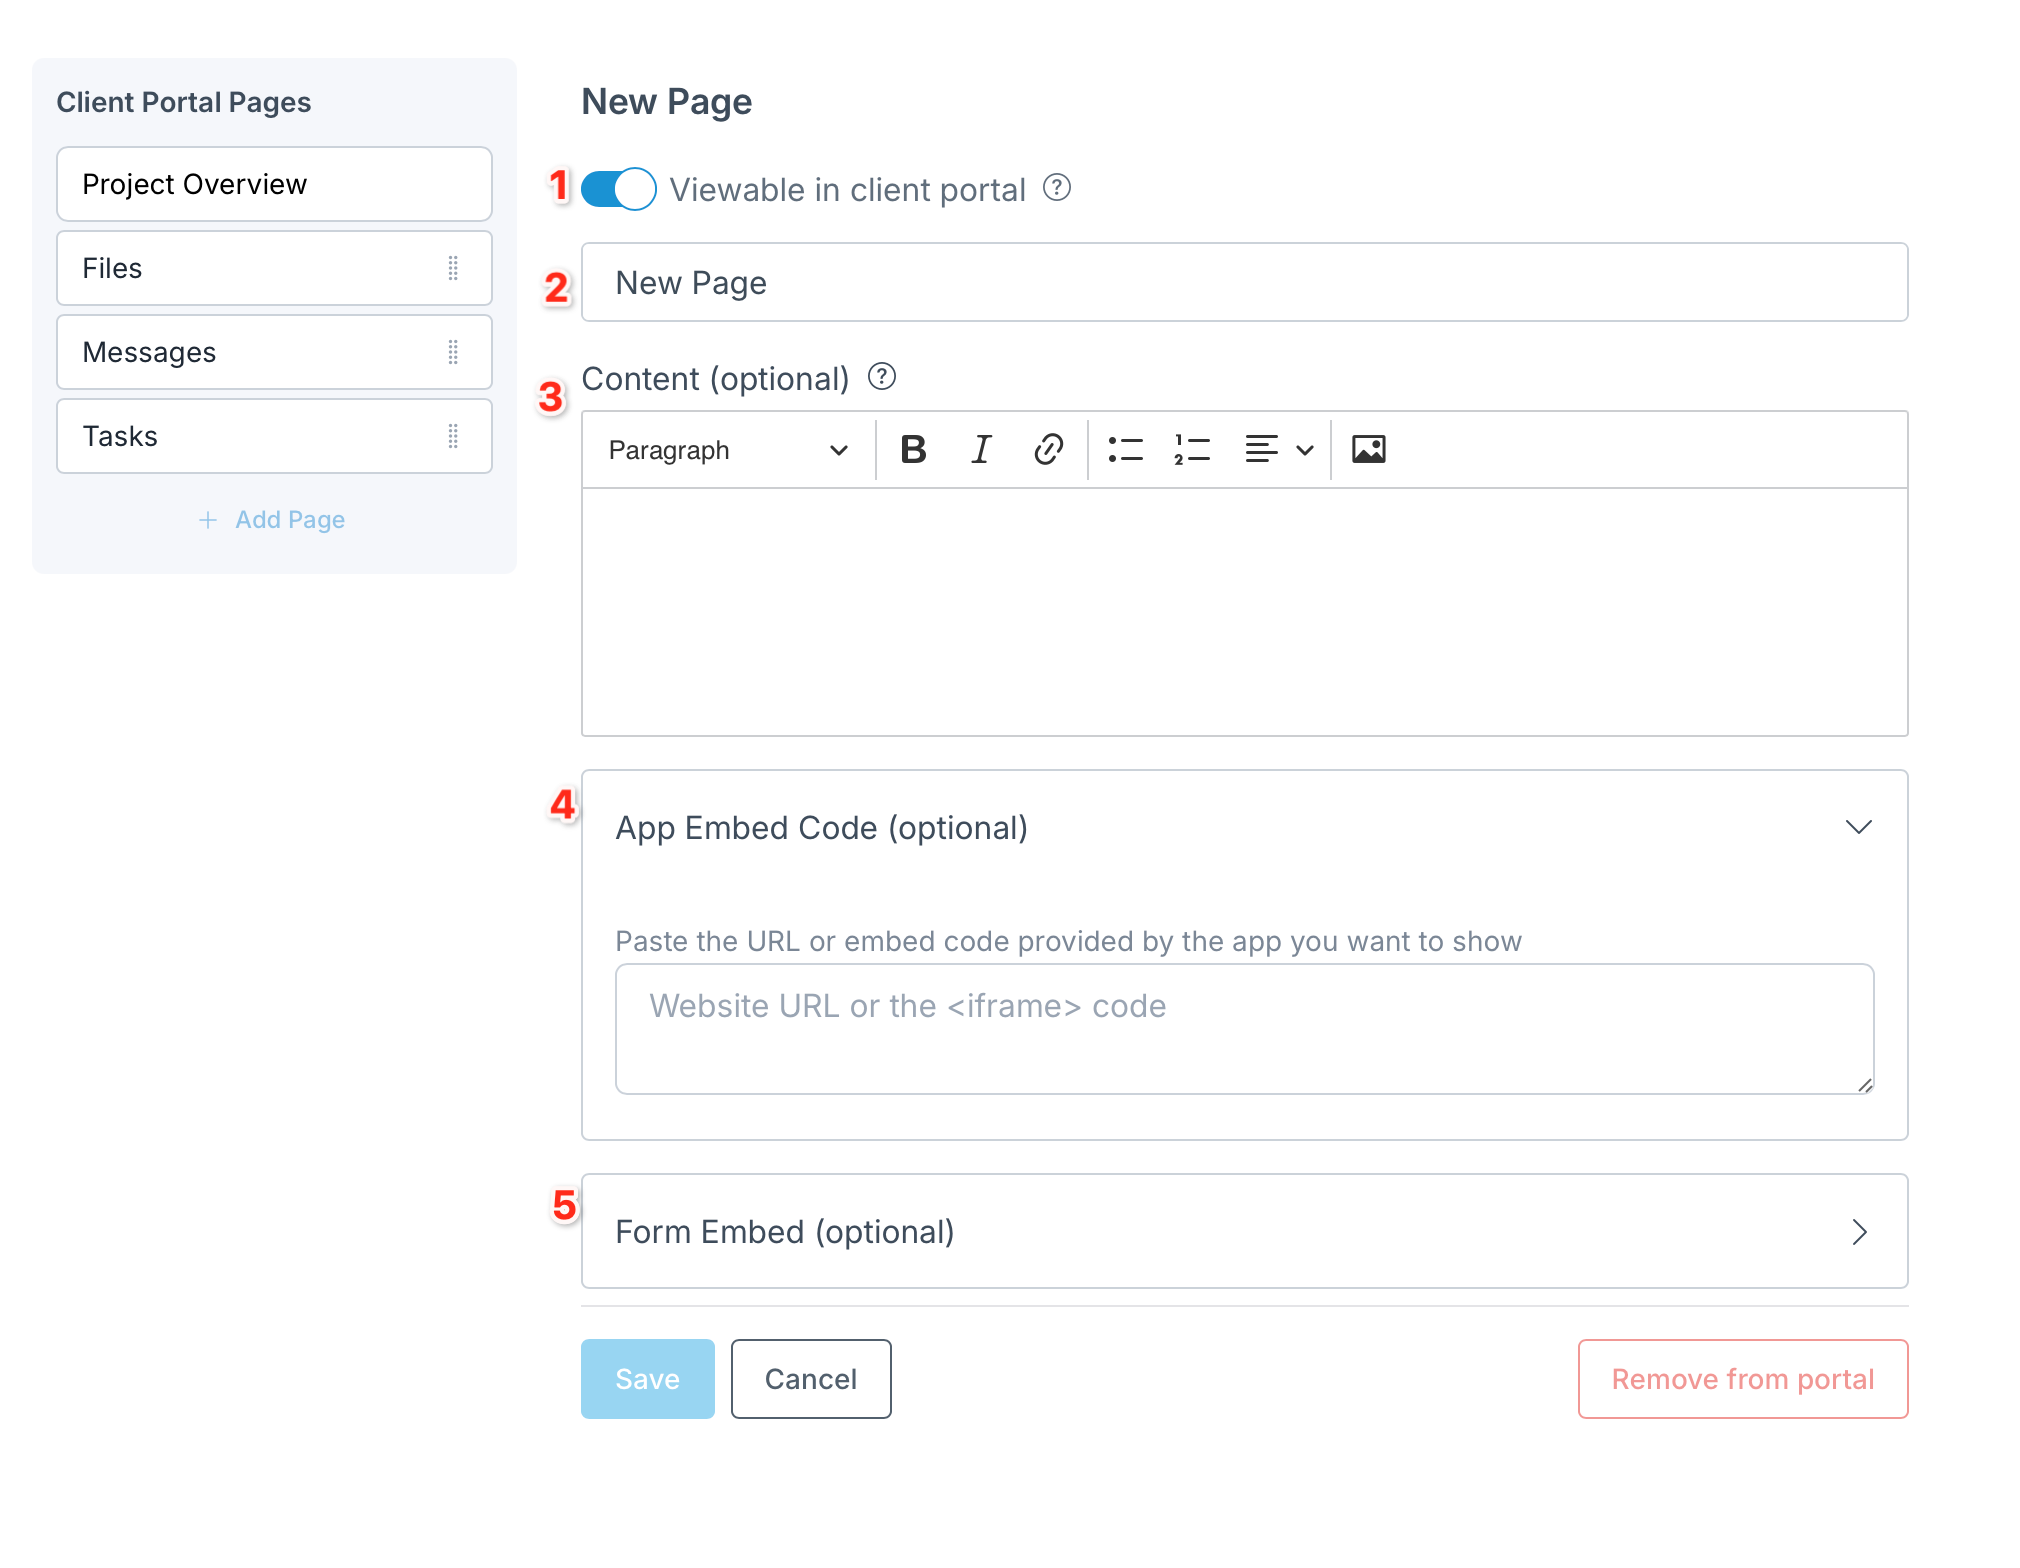Image resolution: width=2020 pixels, height=1568 pixels.
Task: Click the drag handle on Tasks page
Action: tap(453, 436)
